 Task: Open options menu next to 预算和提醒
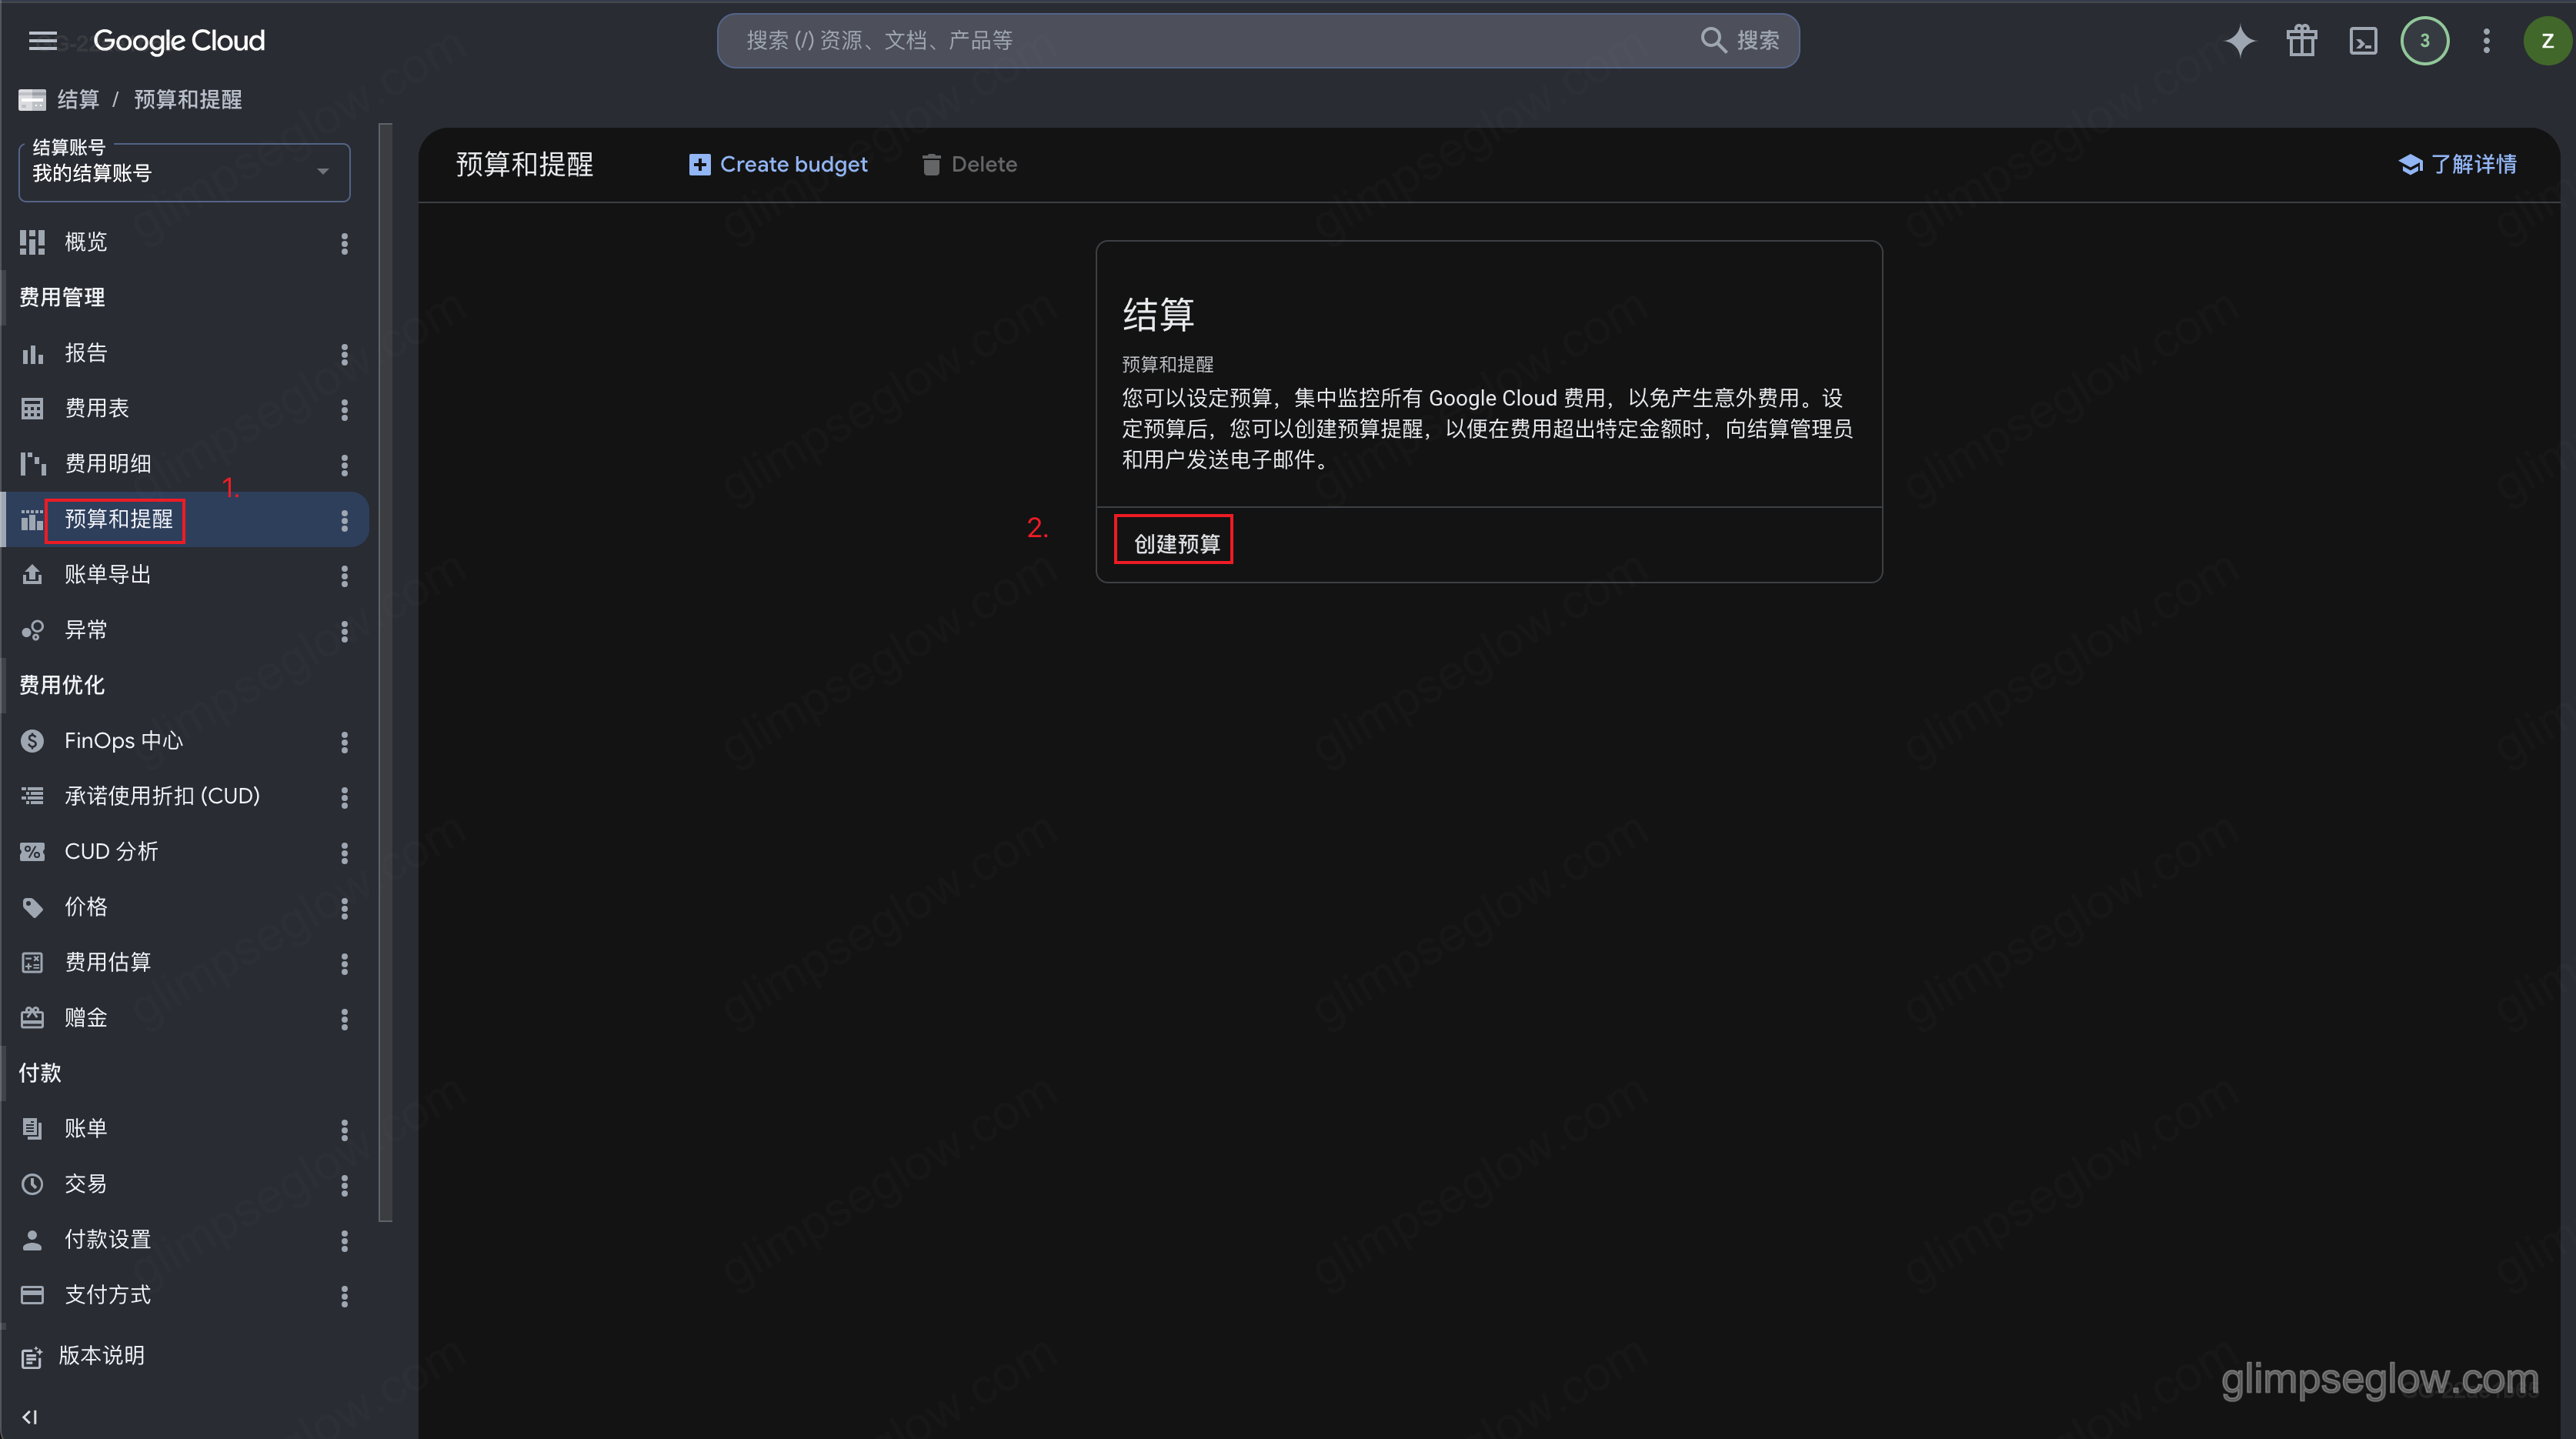pyautogui.click(x=344, y=520)
